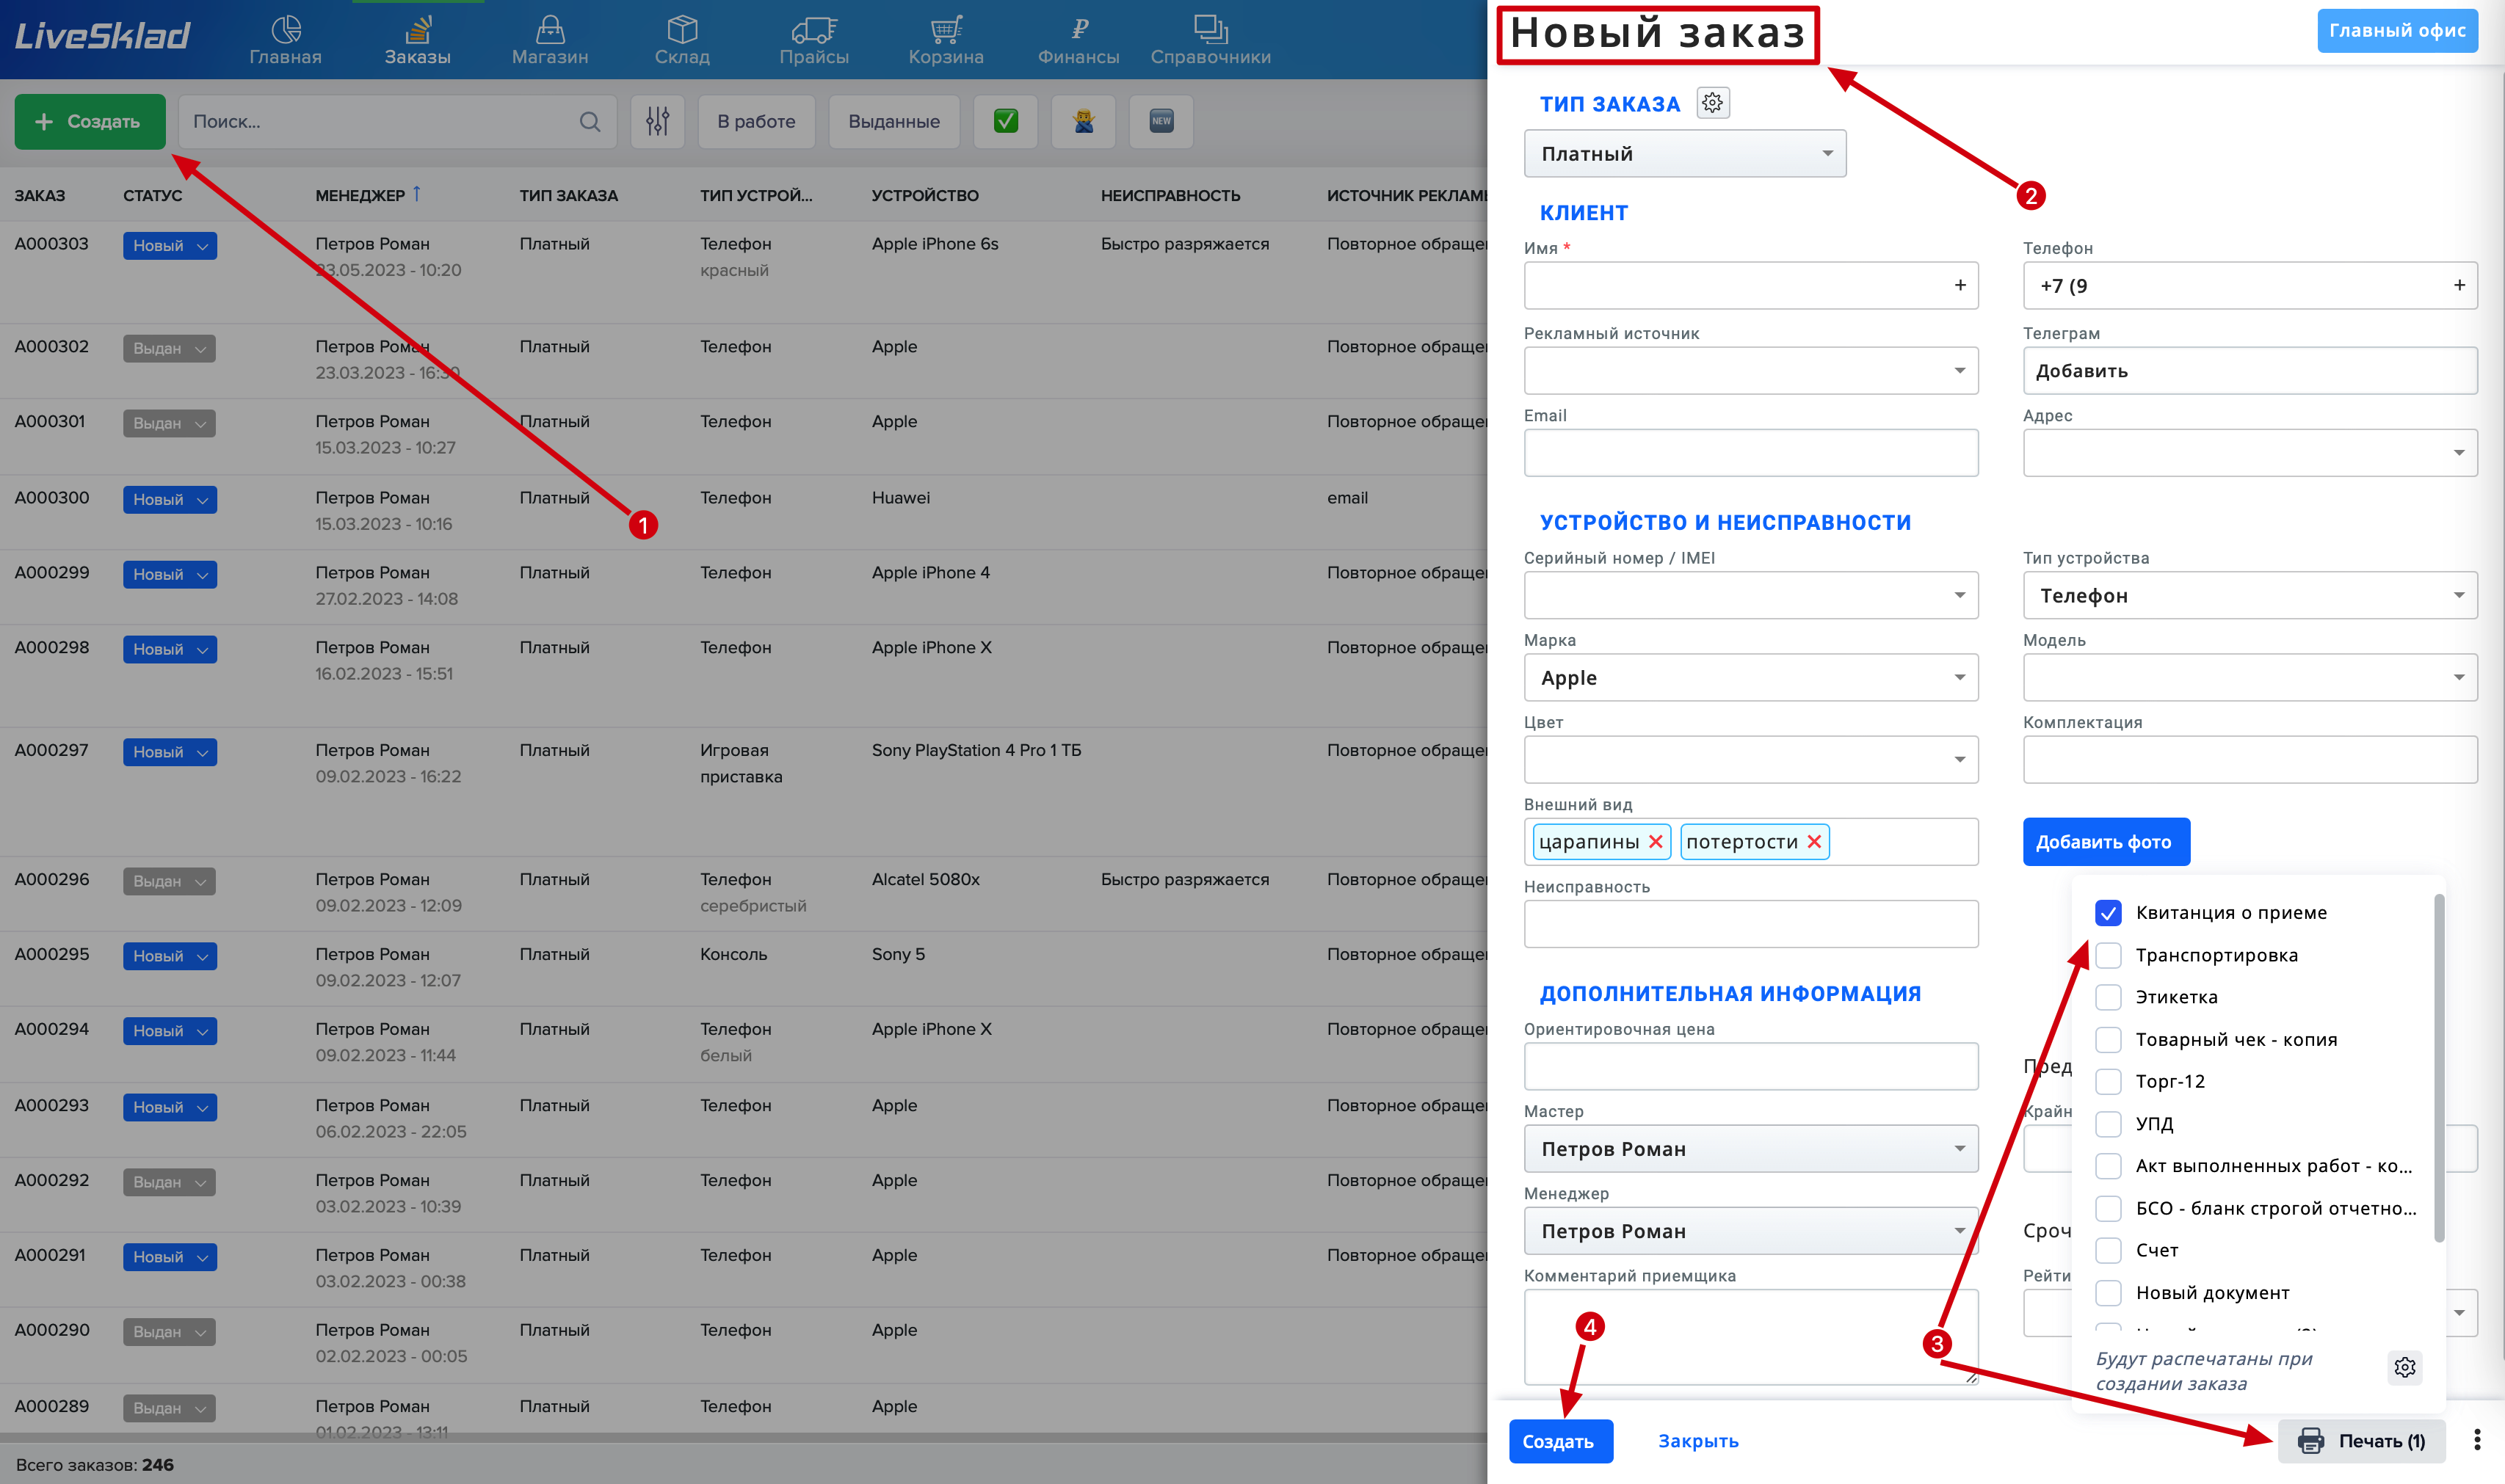
Task: Open Заказы tab
Action: 417,40
